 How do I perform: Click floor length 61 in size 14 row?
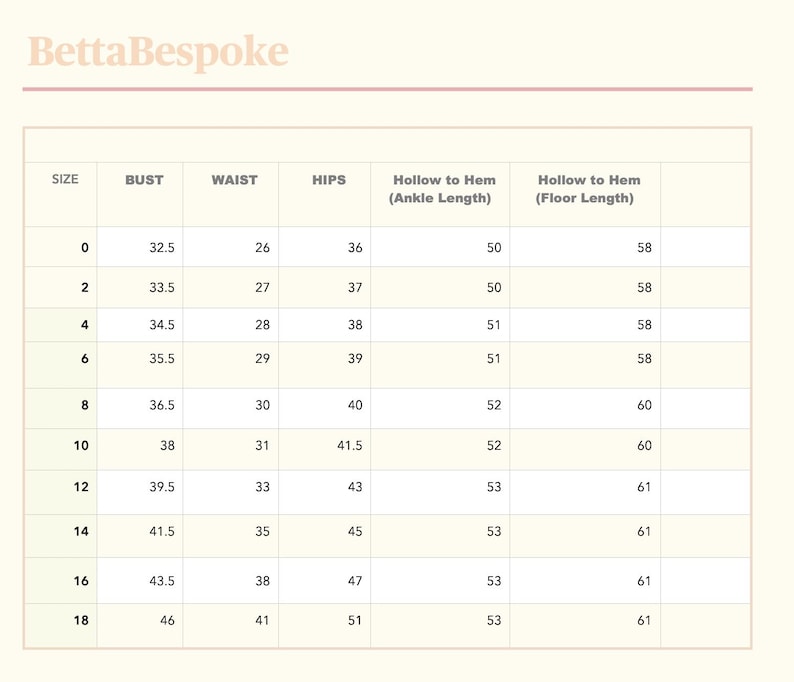pos(644,532)
